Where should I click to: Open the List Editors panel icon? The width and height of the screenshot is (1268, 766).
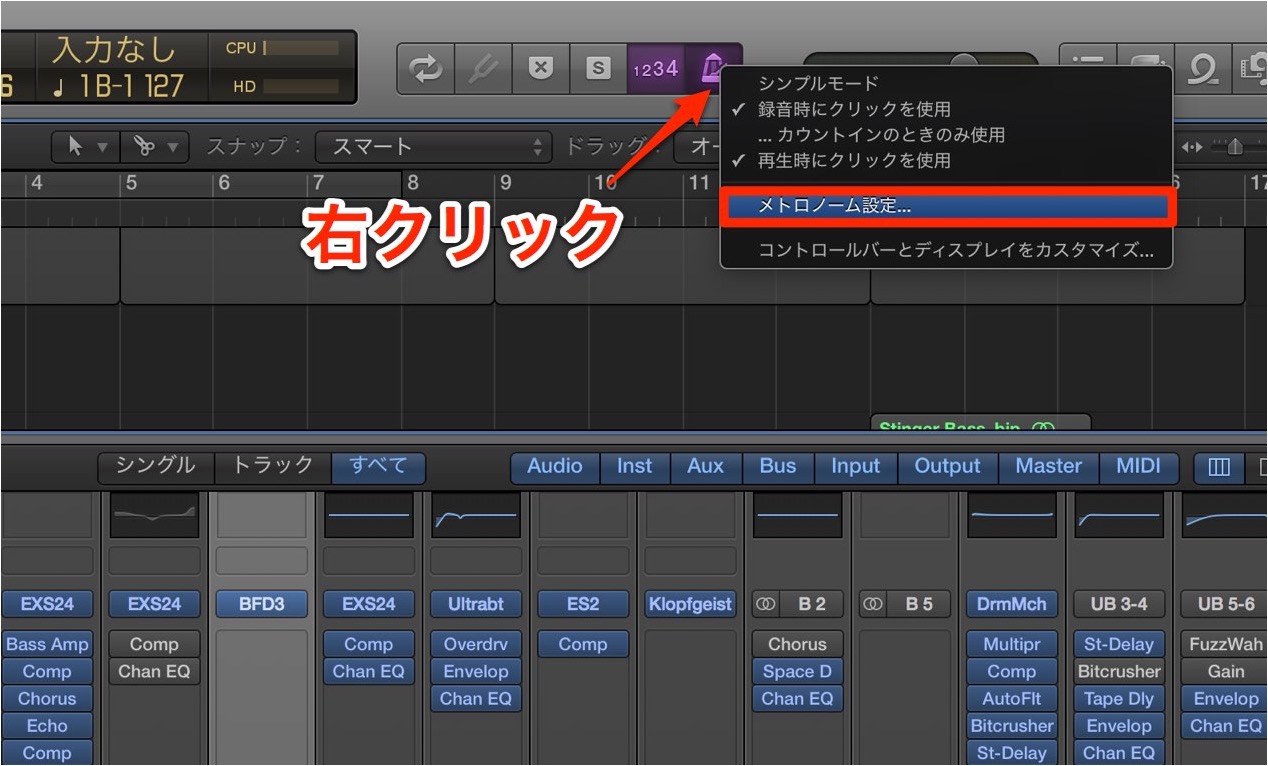pyautogui.click(x=1087, y=69)
